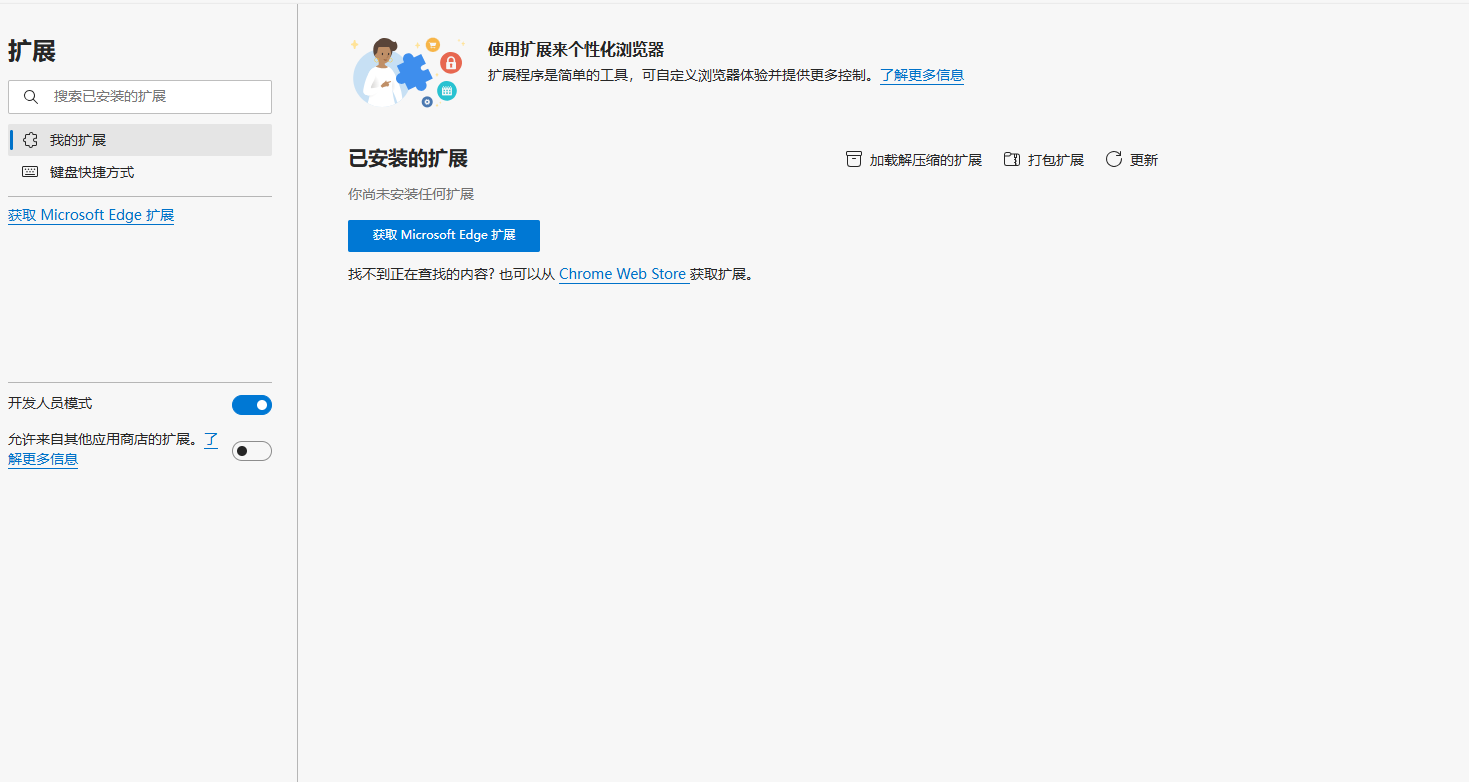The image size is (1469, 782).
Task: Open the Chrome Web Store link
Action: coord(623,274)
